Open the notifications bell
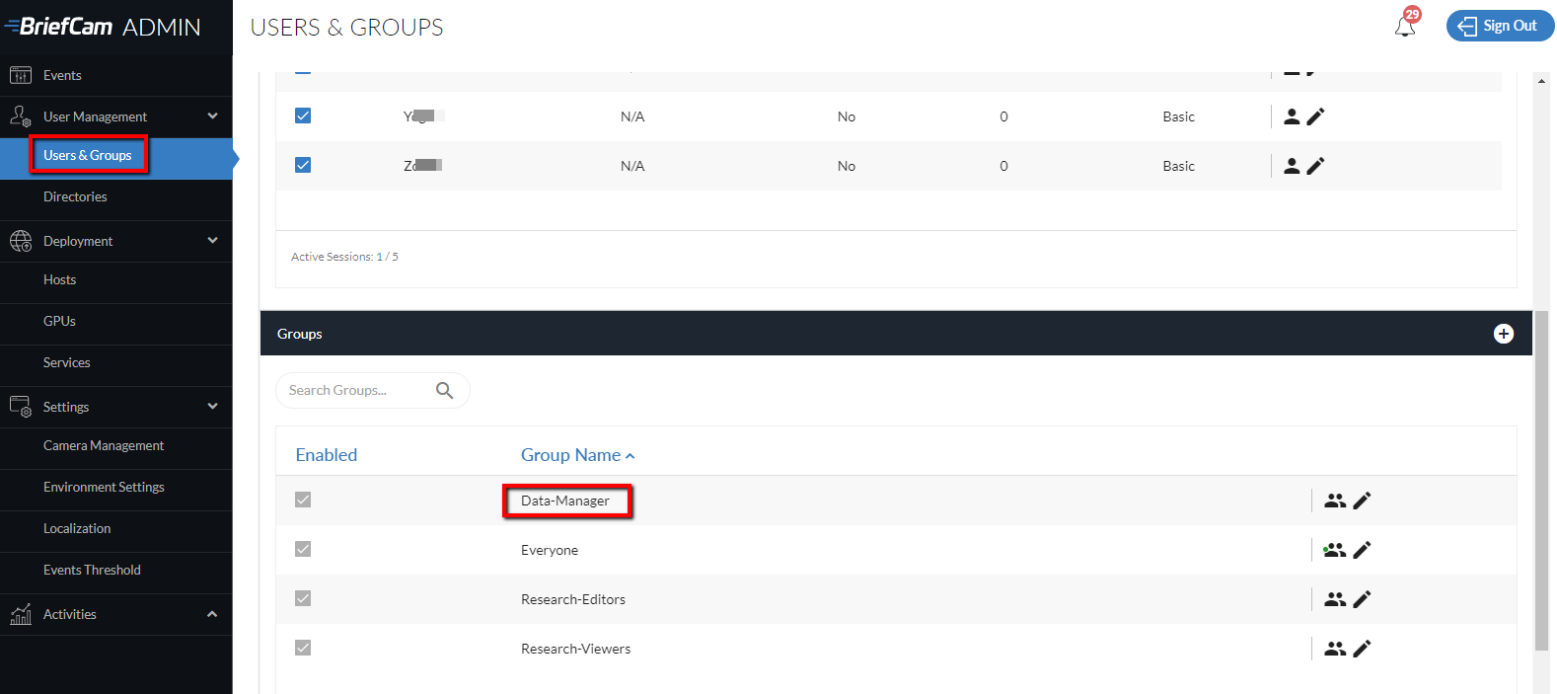 1405,26
